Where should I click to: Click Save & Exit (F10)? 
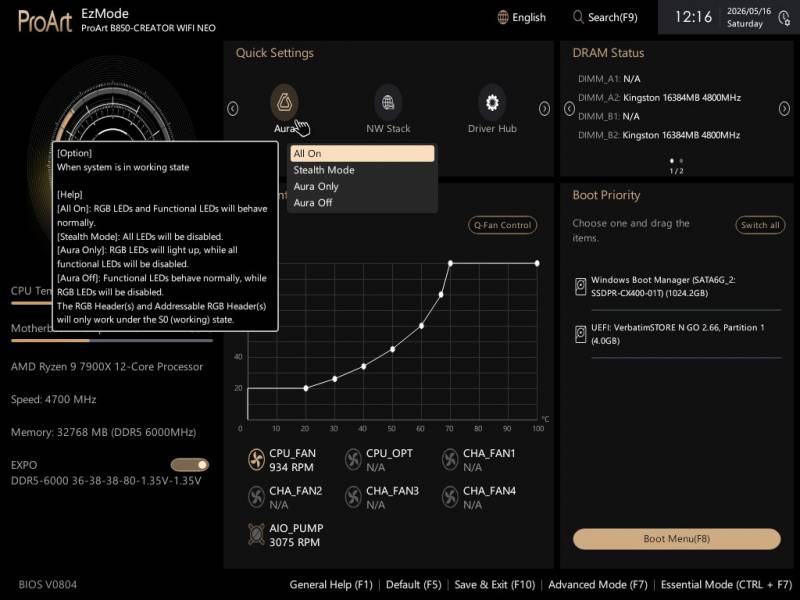click(x=495, y=585)
